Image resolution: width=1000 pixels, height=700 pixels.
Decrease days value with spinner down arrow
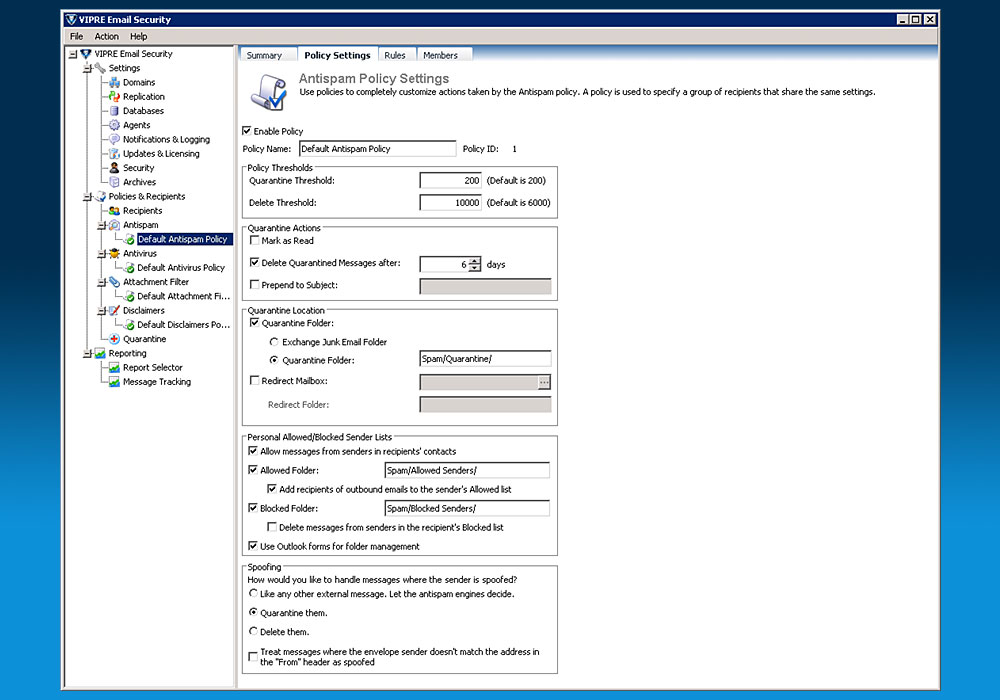(474, 268)
